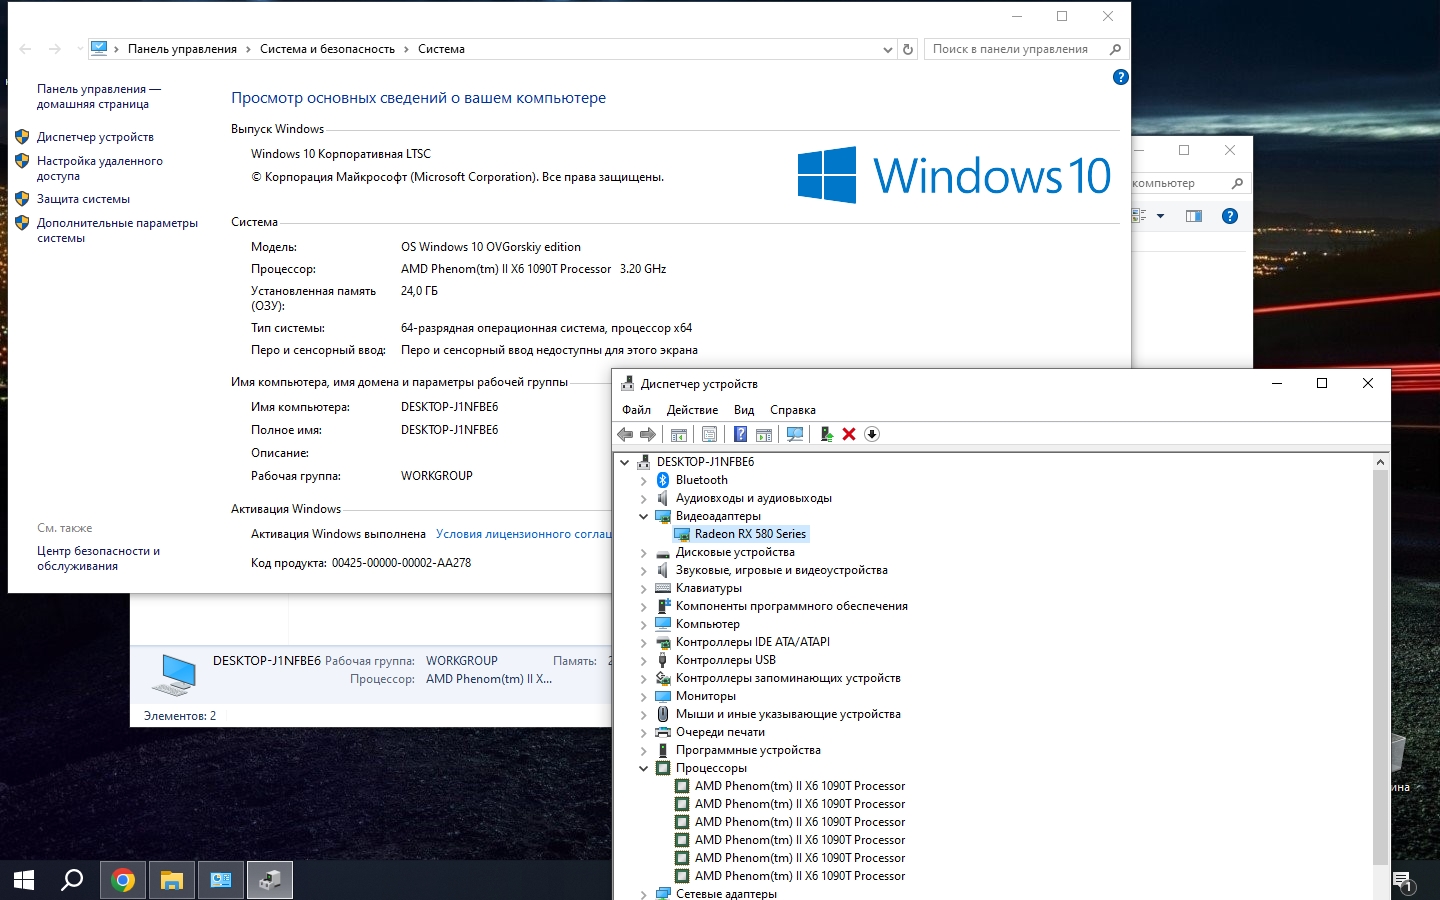Screen dimensions: 1440x900
Task: Select Radeon RX 580 Series device
Action: [750, 534]
